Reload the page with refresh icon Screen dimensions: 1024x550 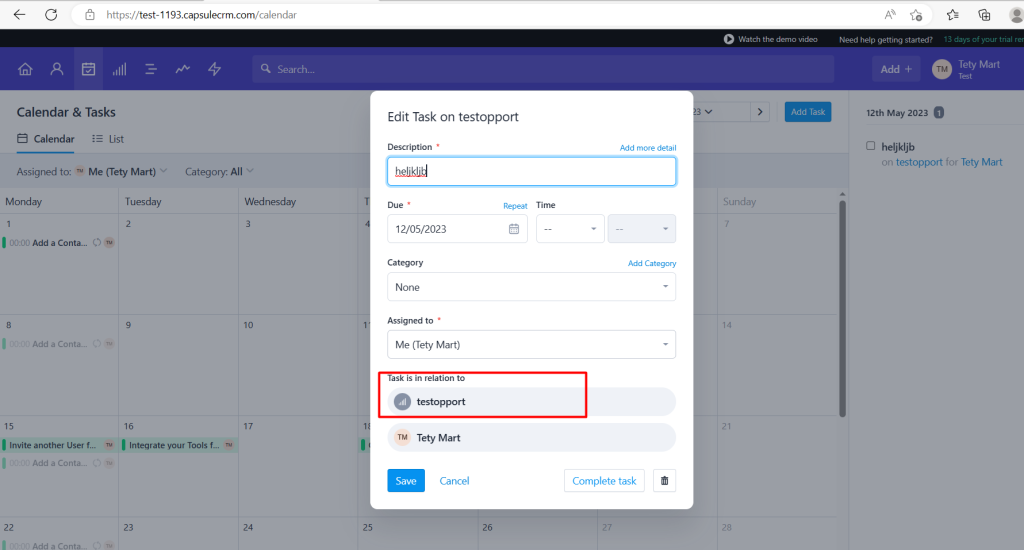[x=51, y=14]
